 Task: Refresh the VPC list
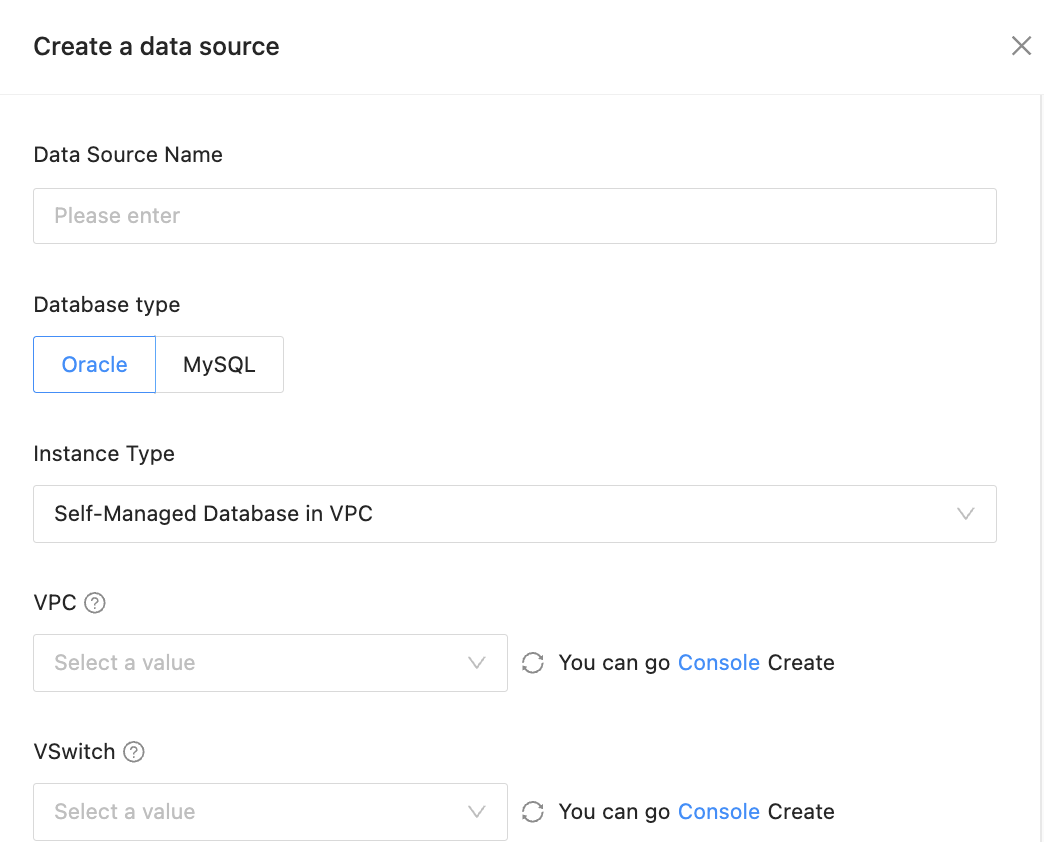(533, 663)
